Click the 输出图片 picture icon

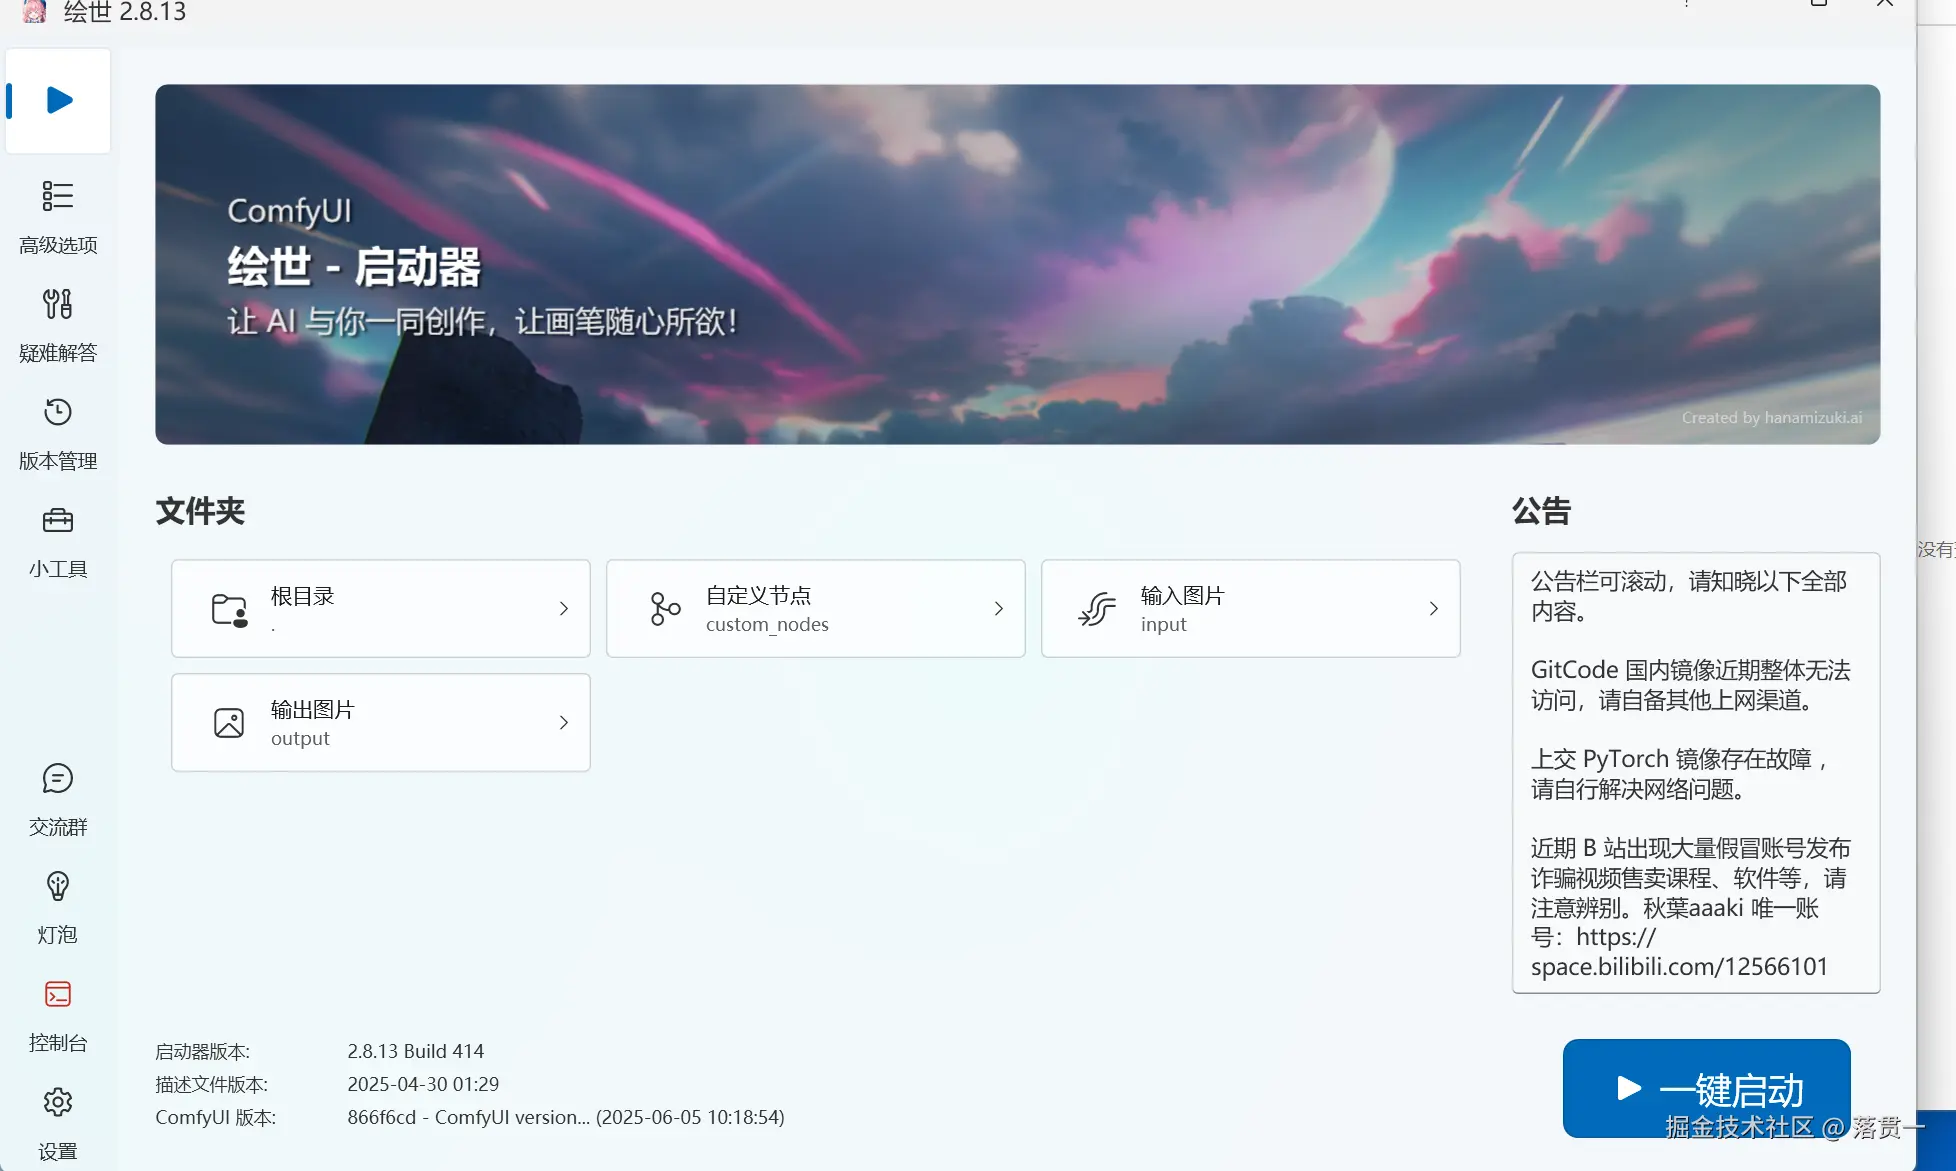(229, 722)
